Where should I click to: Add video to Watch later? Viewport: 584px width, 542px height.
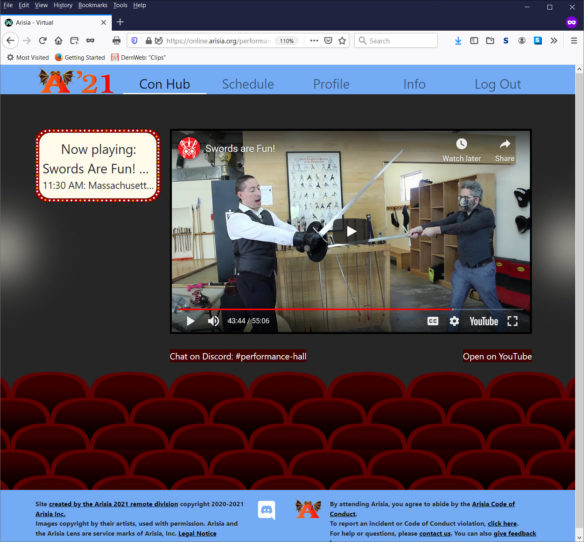click(x=461, y=150)
